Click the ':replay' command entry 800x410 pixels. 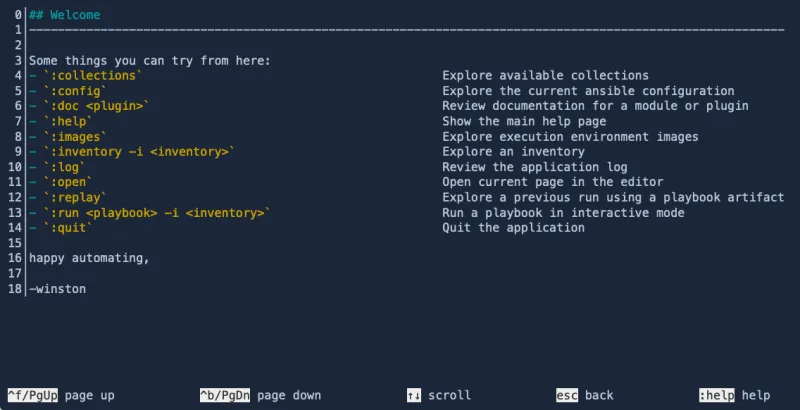coord(78,198)
